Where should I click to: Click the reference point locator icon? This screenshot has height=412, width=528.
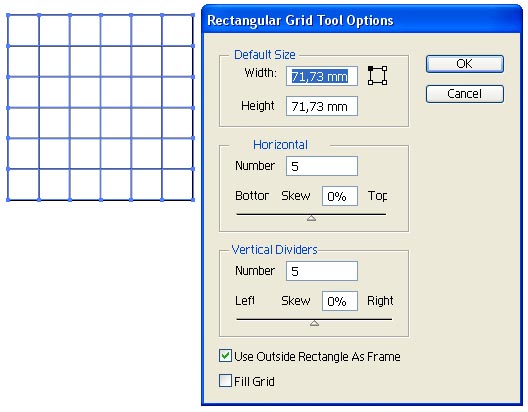(377, 75)
